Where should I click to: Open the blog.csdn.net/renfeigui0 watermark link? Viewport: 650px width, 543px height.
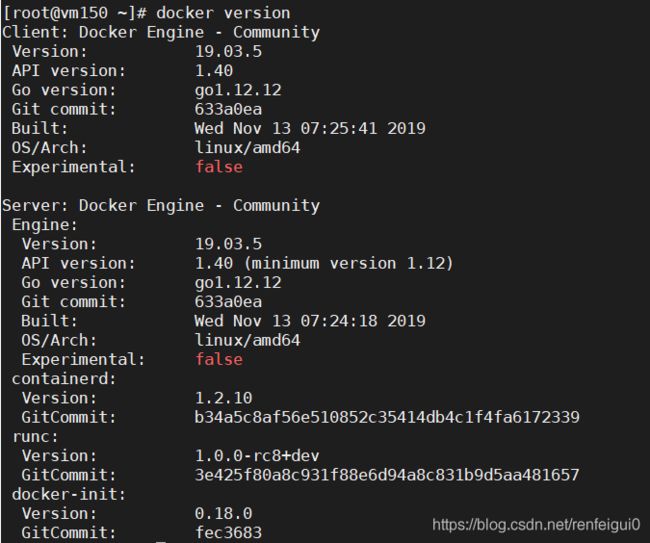pos(536,525)
